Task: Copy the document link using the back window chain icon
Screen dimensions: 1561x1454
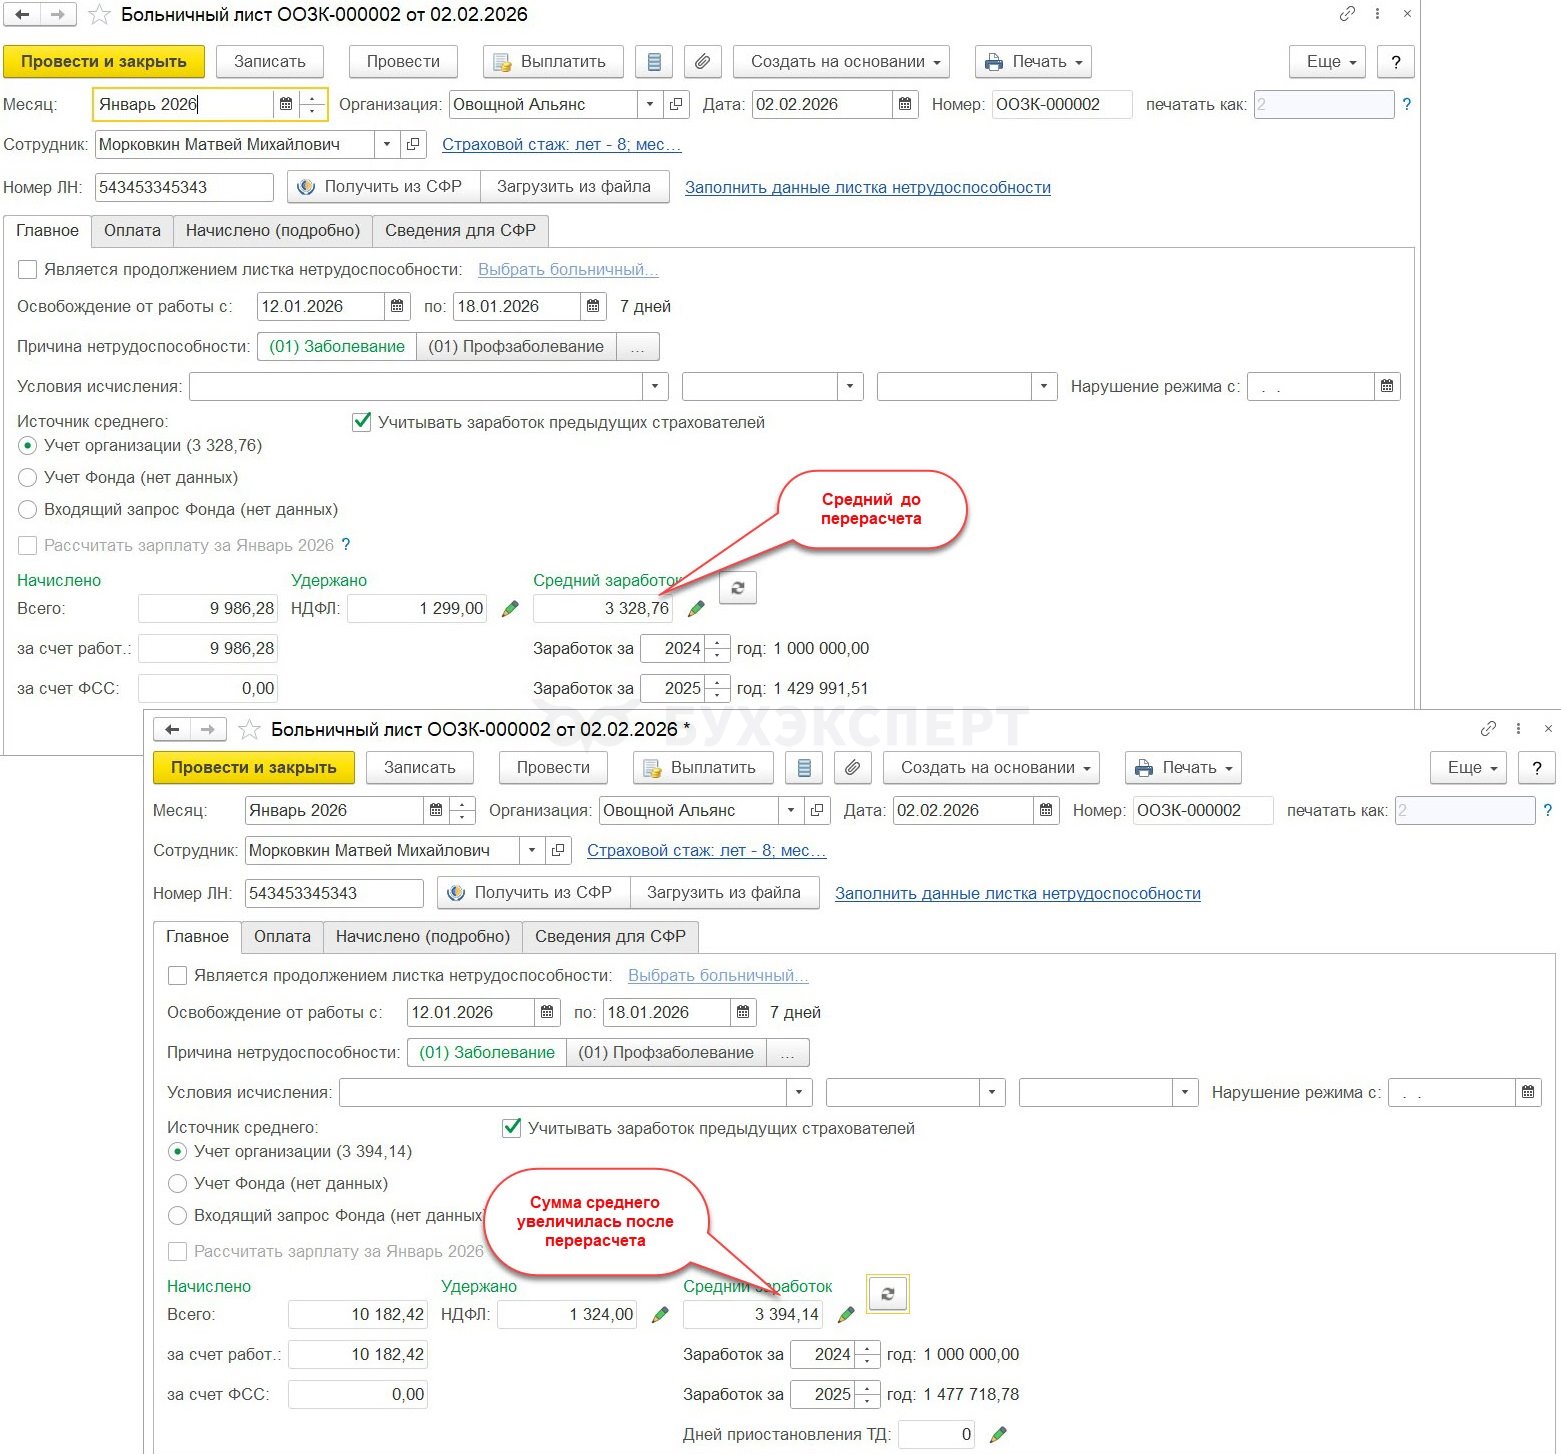Action: point(1347,14)
